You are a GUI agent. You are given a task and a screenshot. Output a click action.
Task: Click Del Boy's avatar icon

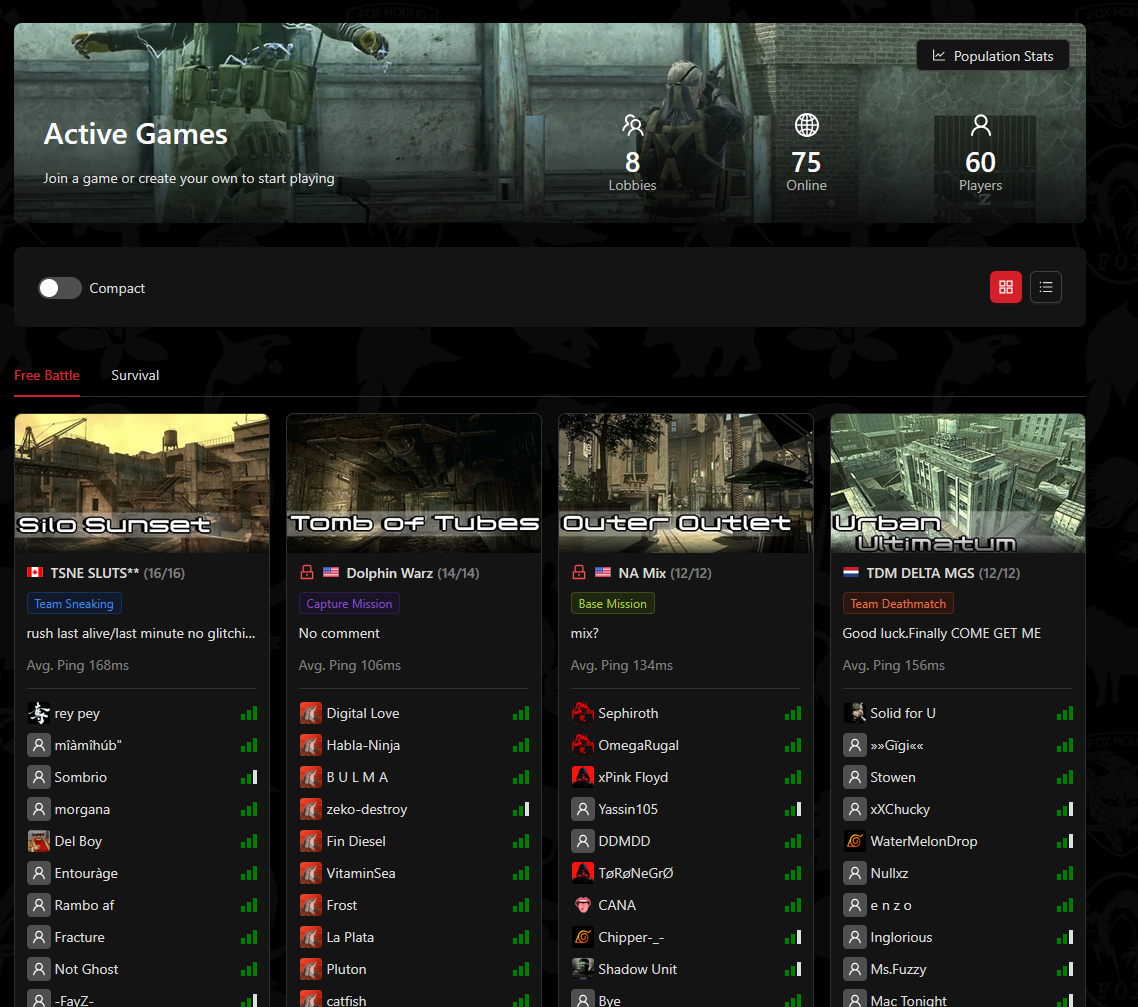38,841
